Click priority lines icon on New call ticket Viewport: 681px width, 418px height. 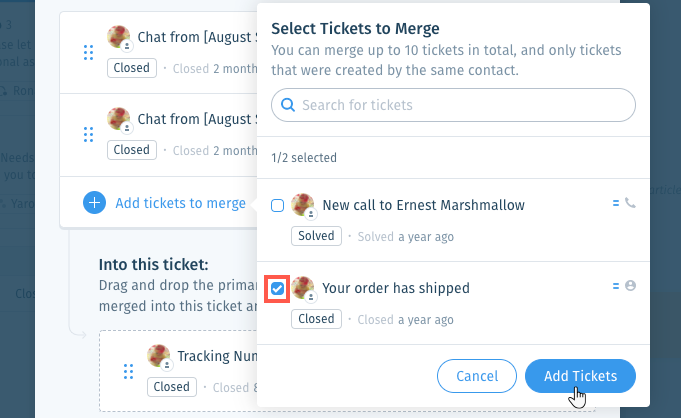615,203
